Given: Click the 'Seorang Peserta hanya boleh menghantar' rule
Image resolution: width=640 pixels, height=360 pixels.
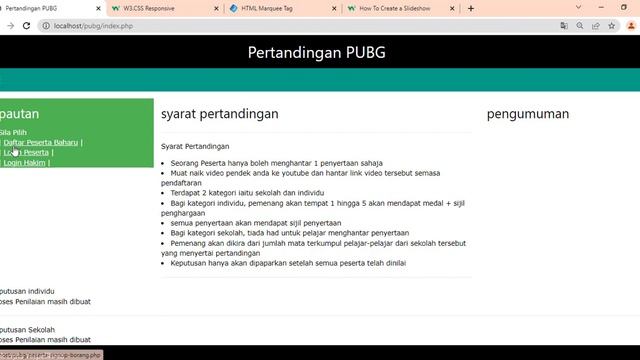Looking at the screenshot, I should pyautogui.click(x=276, y=163).
